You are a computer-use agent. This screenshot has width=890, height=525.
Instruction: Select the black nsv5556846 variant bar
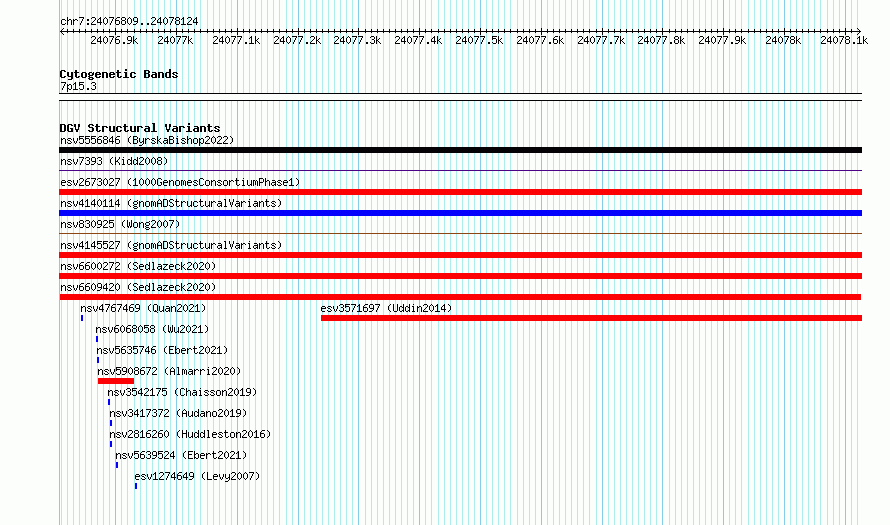click(460, 150)
